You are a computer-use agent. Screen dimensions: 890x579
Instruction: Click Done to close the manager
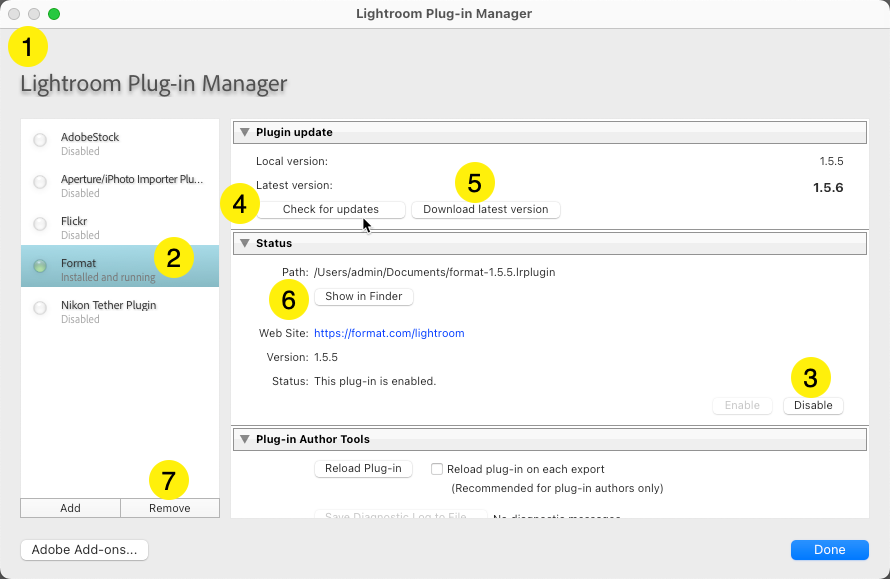tap(829, 550)
